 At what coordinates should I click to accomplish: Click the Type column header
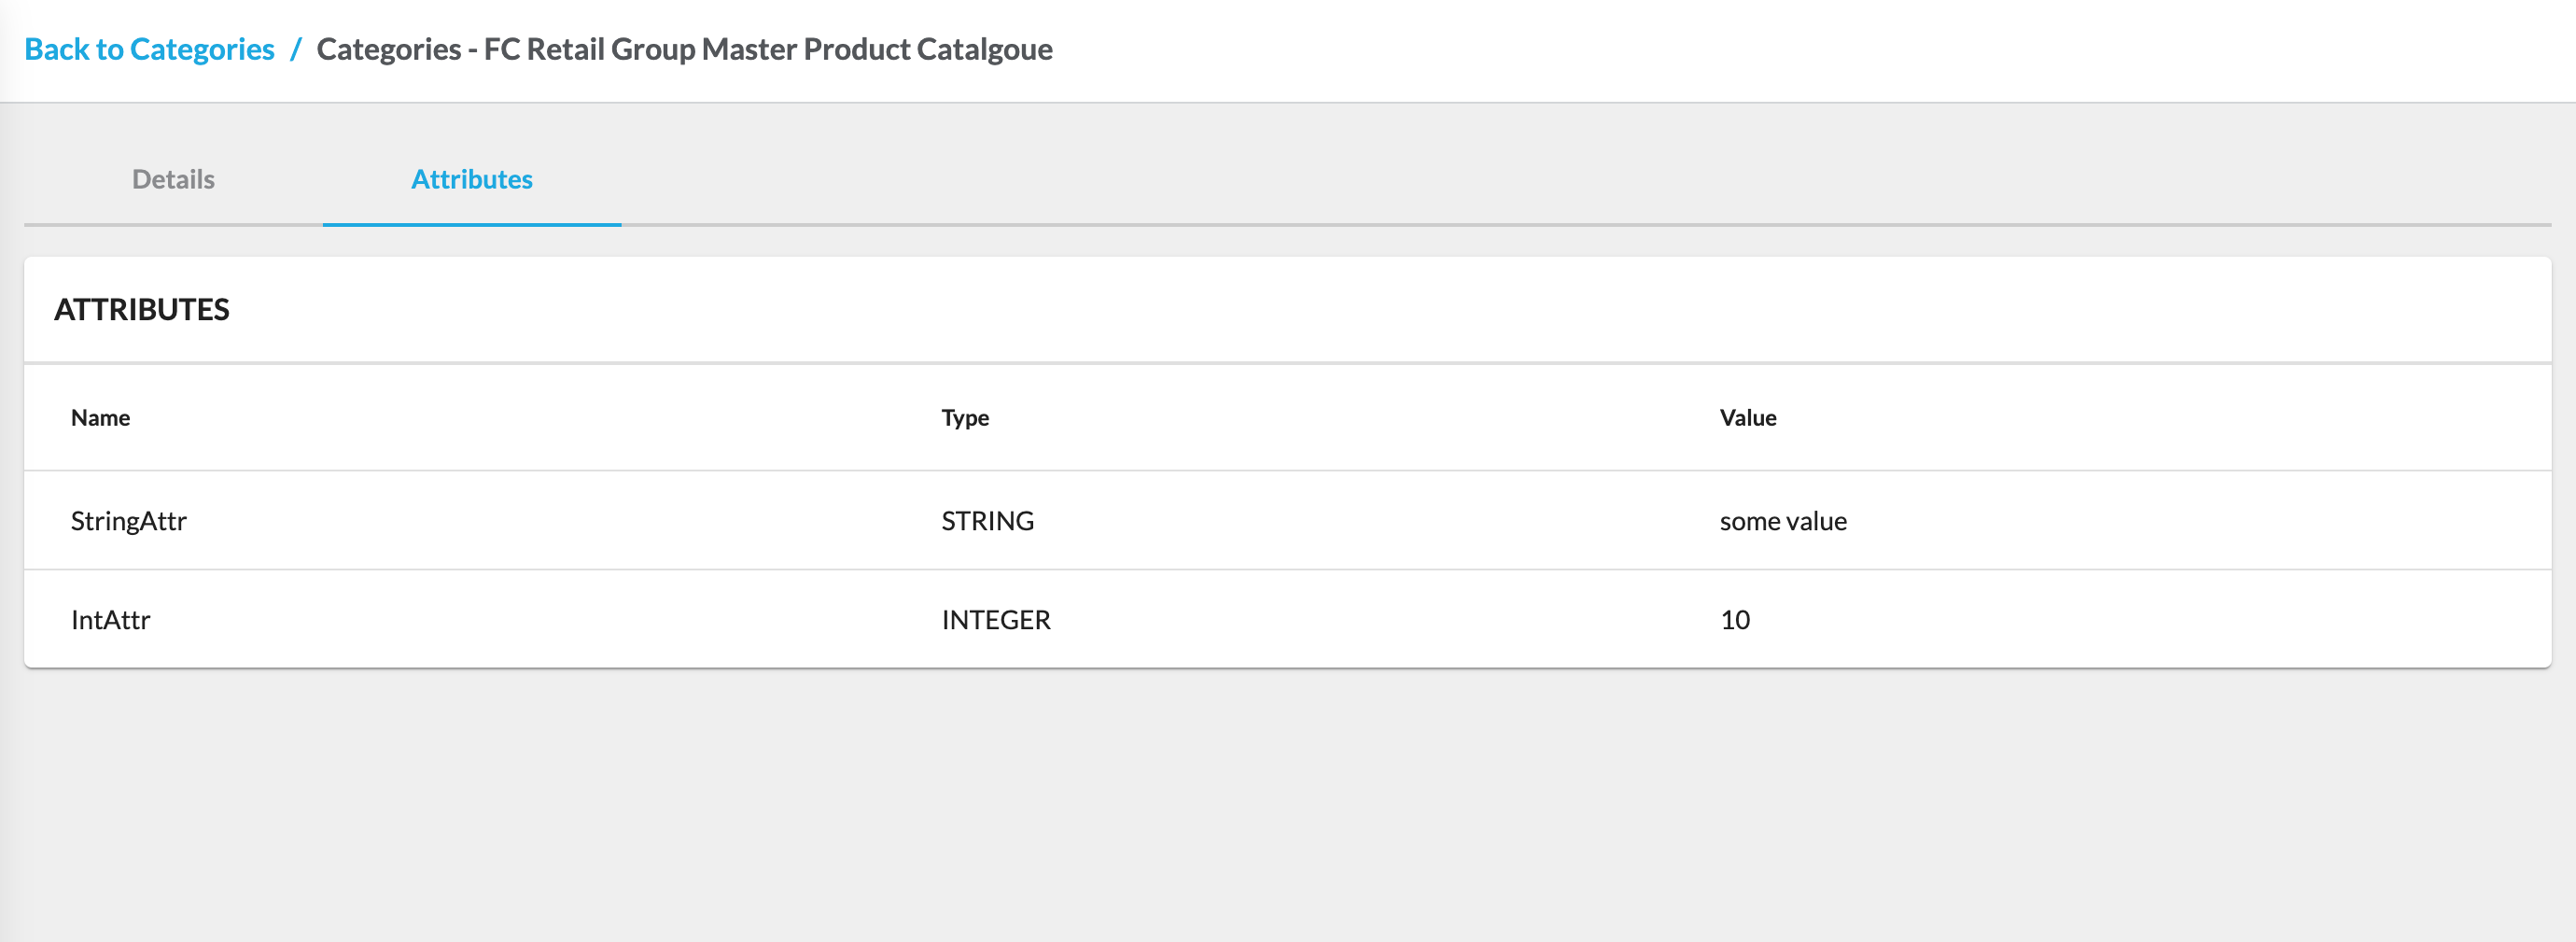(x=965, y=418)
